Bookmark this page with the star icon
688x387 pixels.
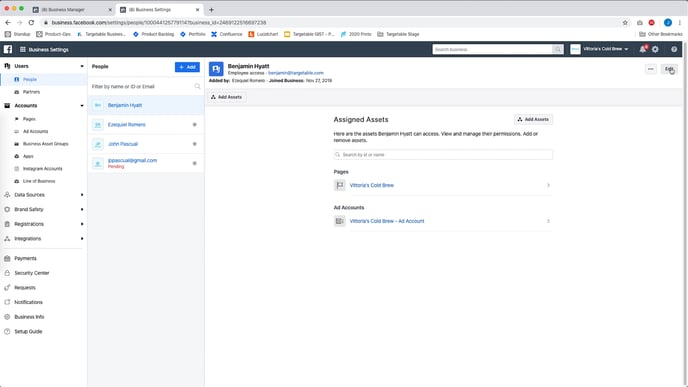[x=625, y=22]
